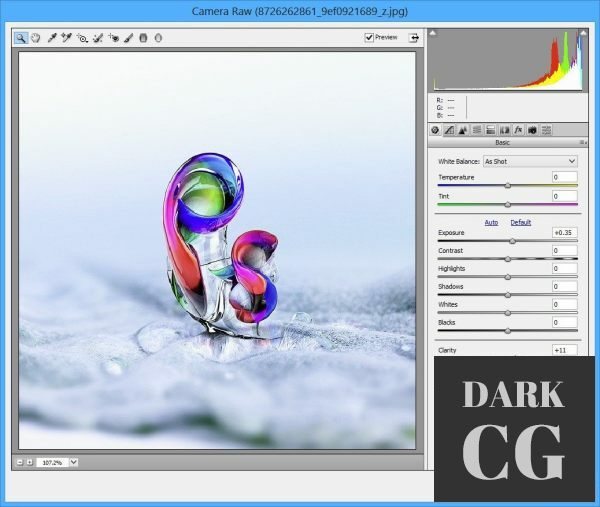Click the image preview of the glass sculpture
This screenshot has height=507, width=600.
(x=217, y=250)
